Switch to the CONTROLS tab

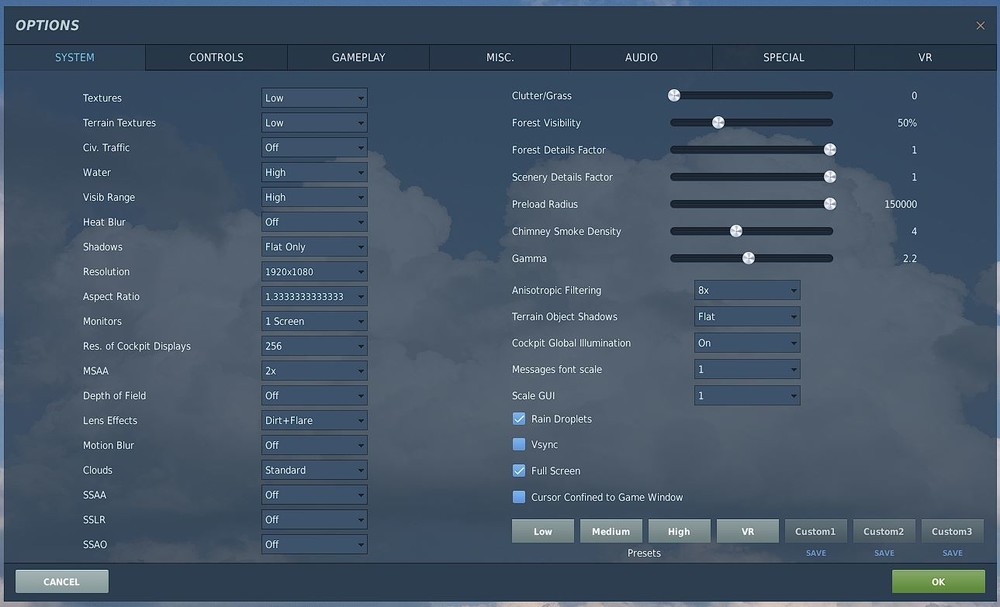click(x=215, y=57)
